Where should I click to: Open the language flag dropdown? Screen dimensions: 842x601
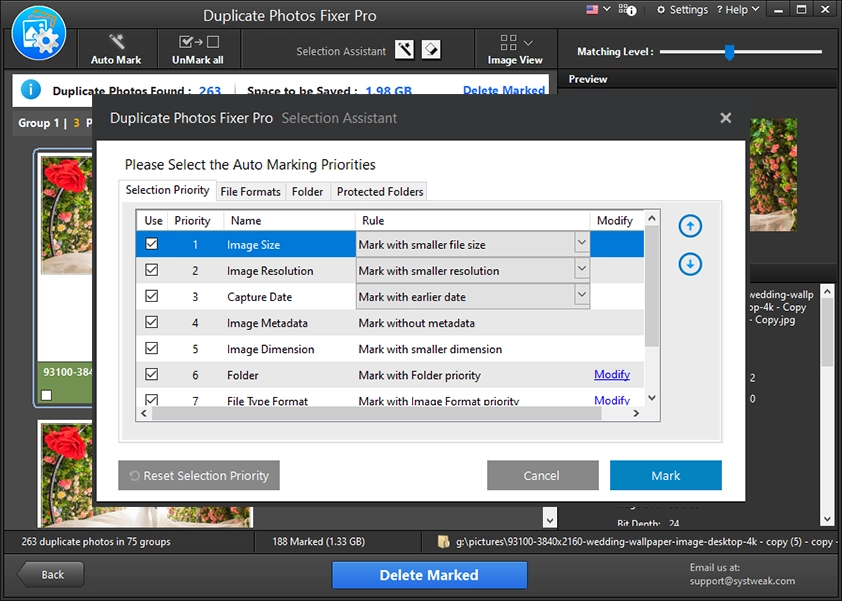pyautogui.click(x=598, y=9)
